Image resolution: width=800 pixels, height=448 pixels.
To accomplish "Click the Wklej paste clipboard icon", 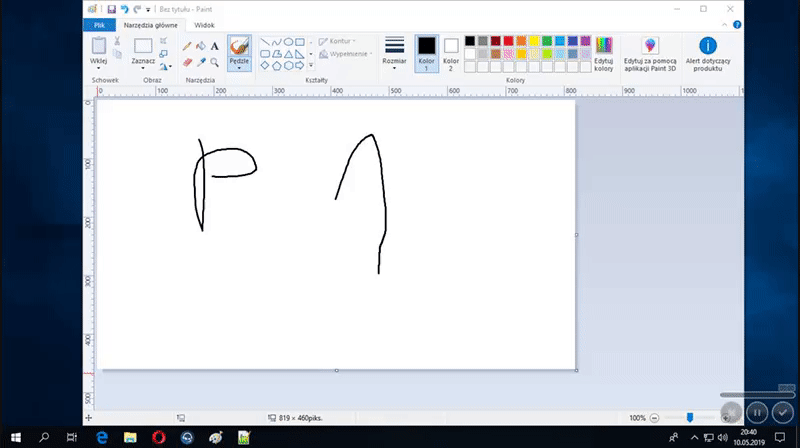I will pos(98,46).
